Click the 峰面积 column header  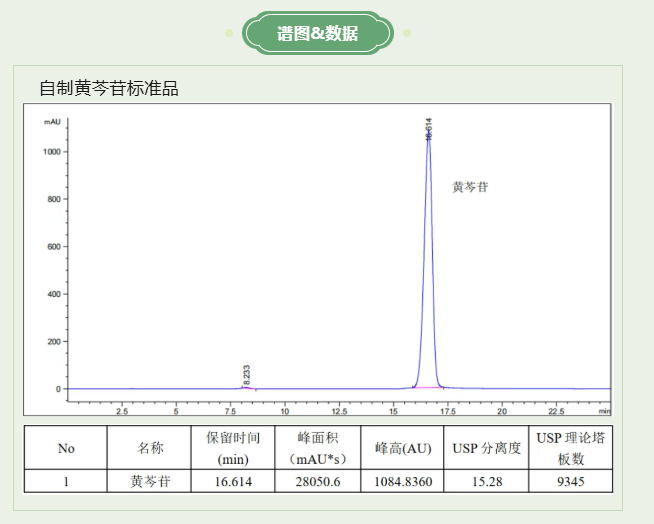point(318,448)
